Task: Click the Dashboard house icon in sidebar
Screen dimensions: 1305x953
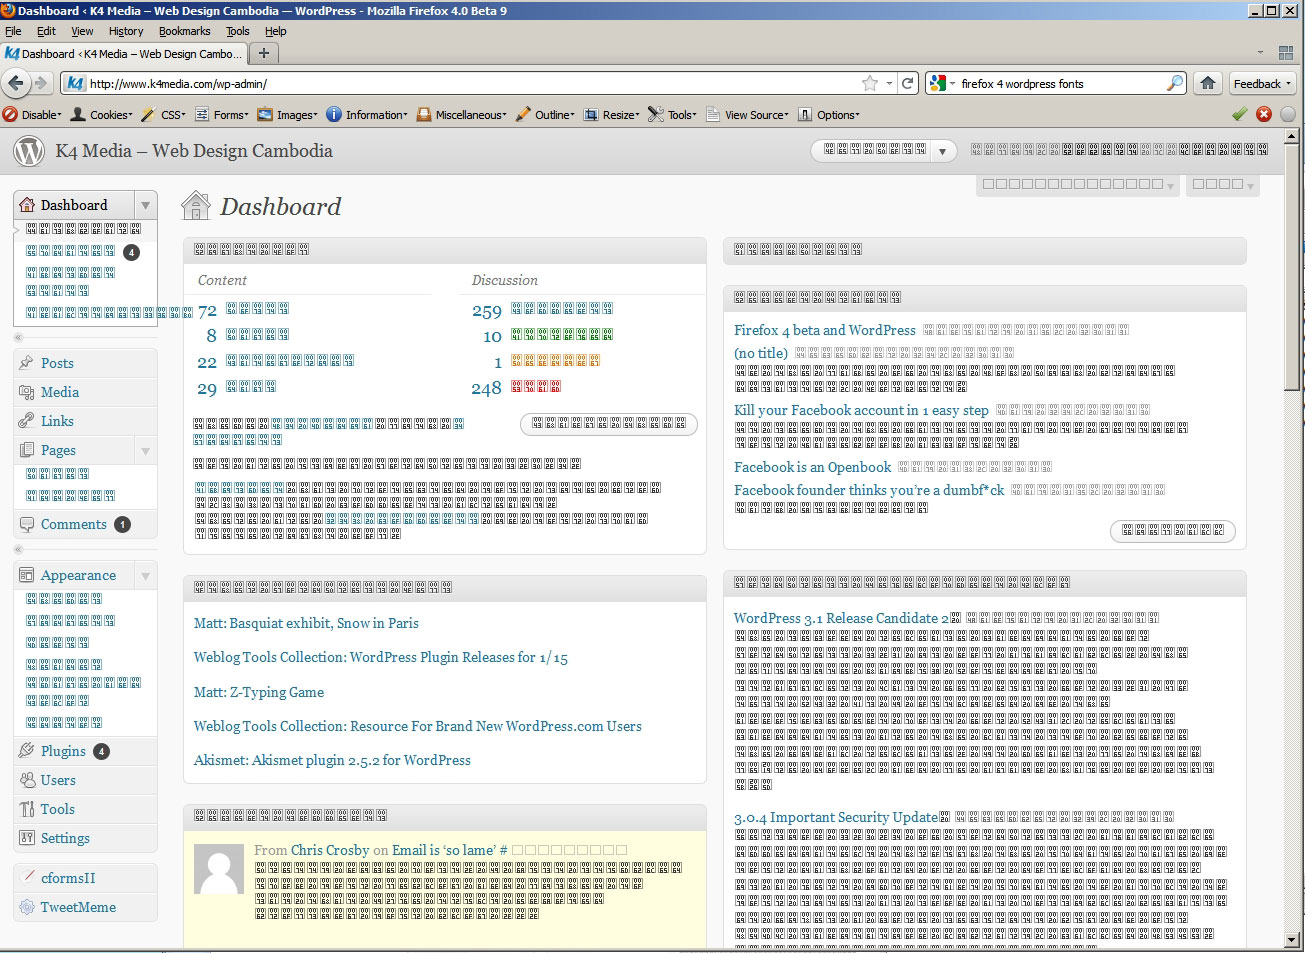Action: pos(28,205)
